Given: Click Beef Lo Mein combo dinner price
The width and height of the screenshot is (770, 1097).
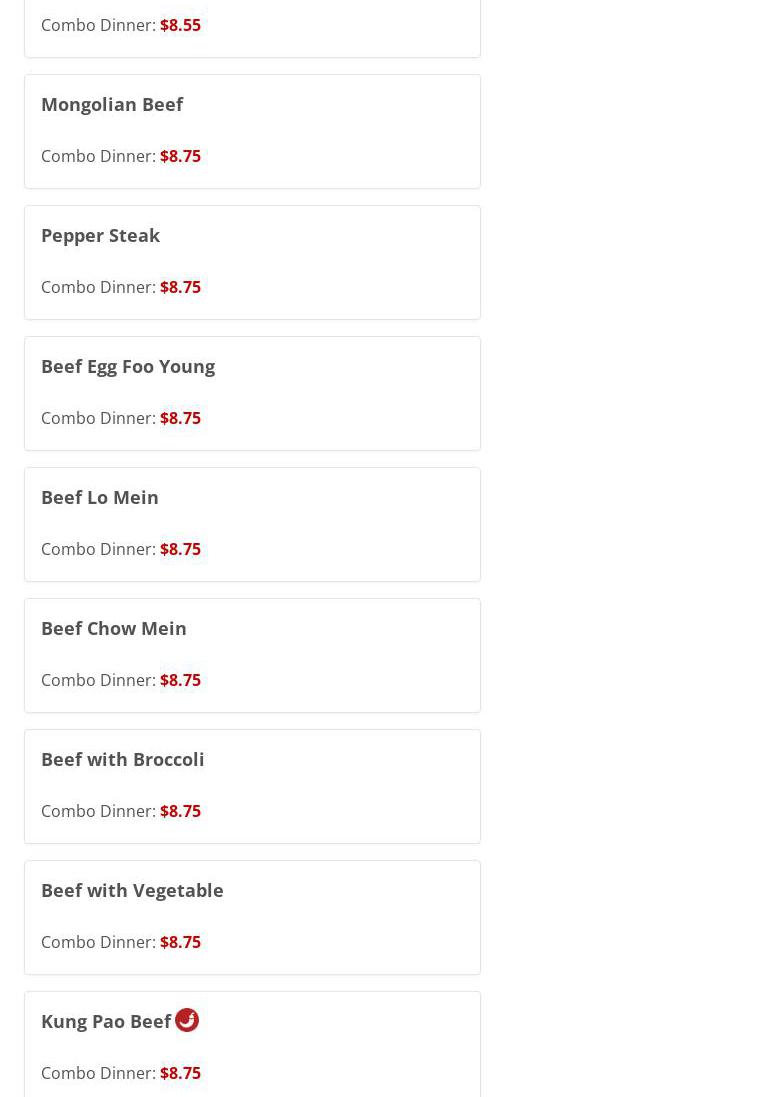Looking at the screenshot, I should point(180,548).
